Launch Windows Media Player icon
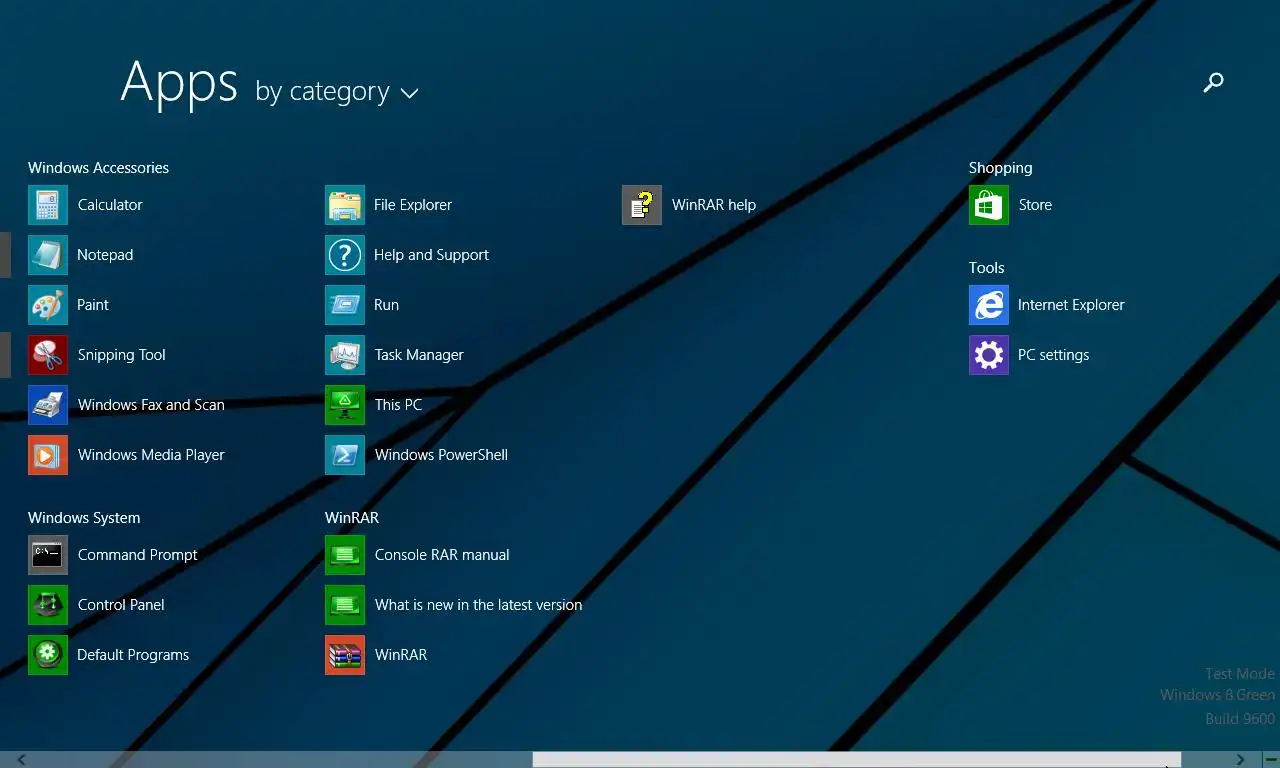Screen dimensions: 1280x768 point(48,455)
